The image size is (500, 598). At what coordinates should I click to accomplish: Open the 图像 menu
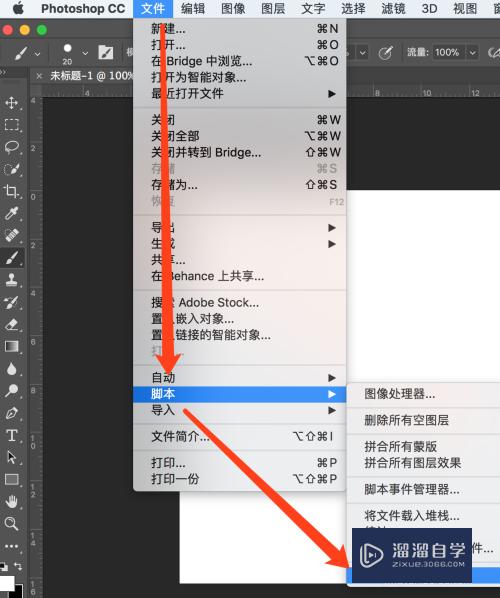pyautogui.click(x=233, y=8)
